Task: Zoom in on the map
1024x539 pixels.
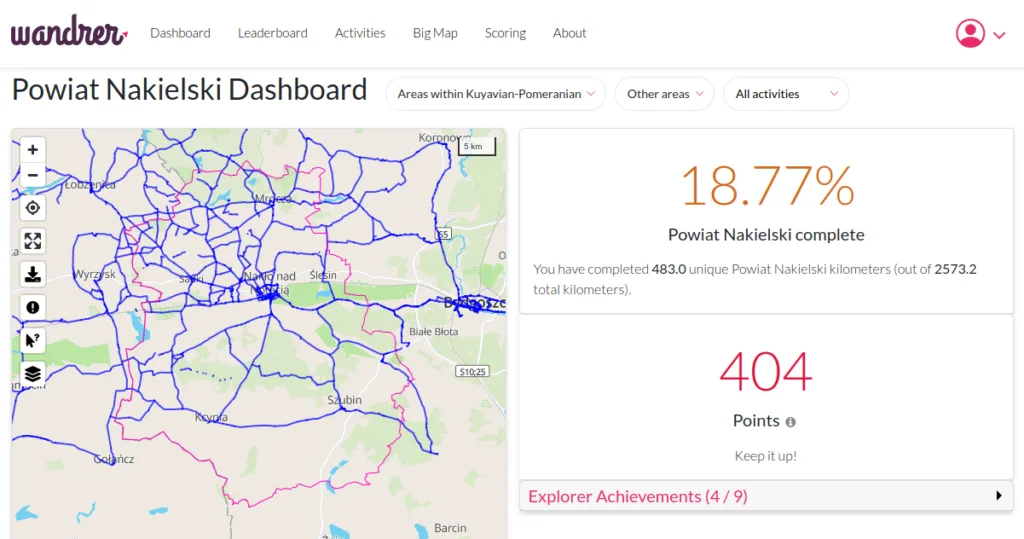Action: coord(33,149)
